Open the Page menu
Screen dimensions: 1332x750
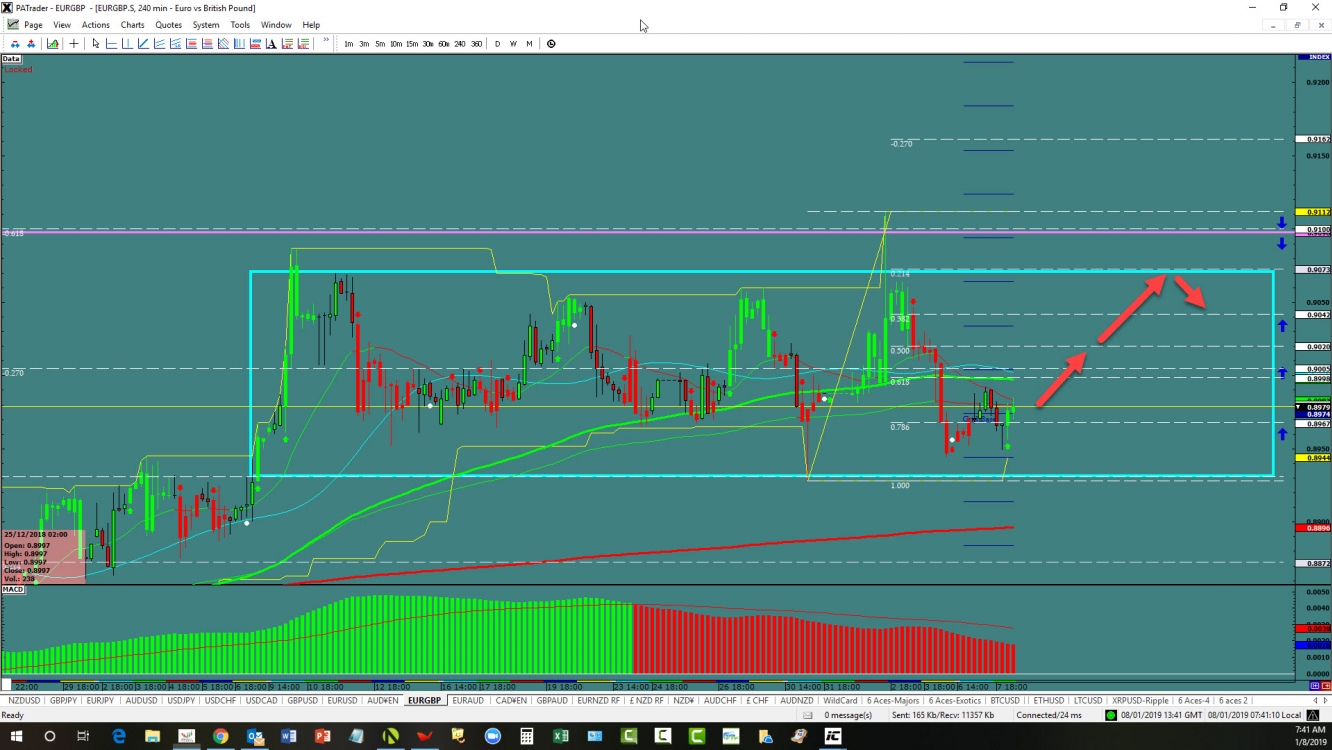coord(33,25)
